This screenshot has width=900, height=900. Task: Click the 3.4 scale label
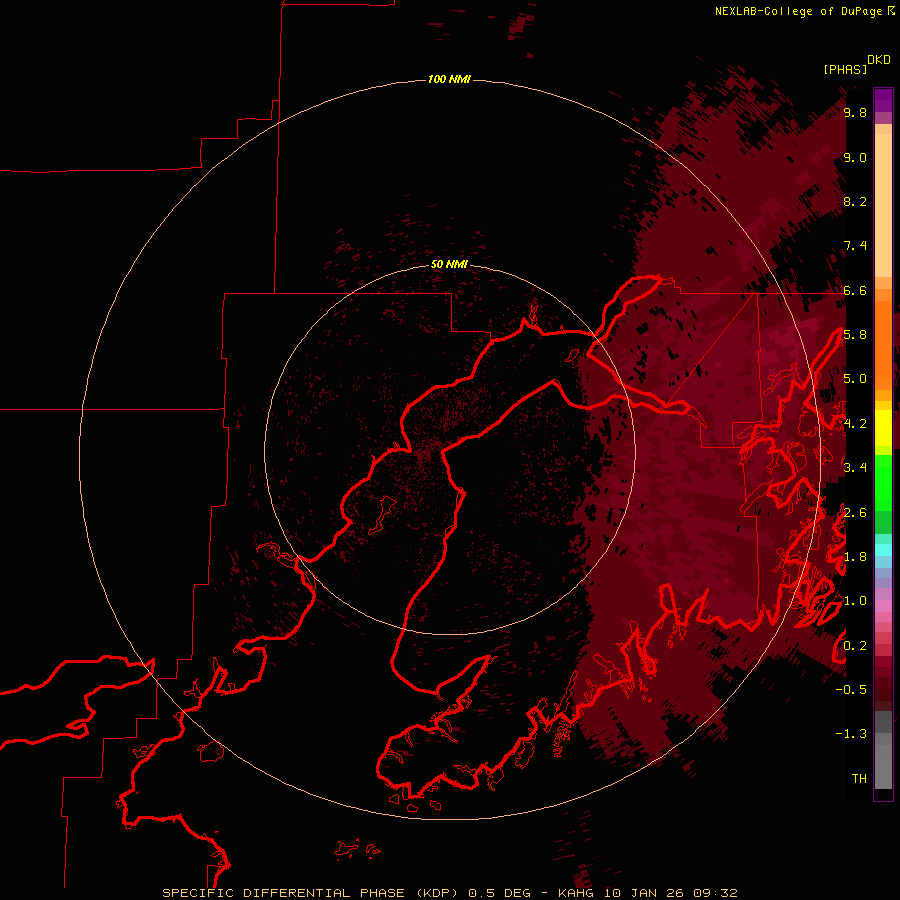855,468
